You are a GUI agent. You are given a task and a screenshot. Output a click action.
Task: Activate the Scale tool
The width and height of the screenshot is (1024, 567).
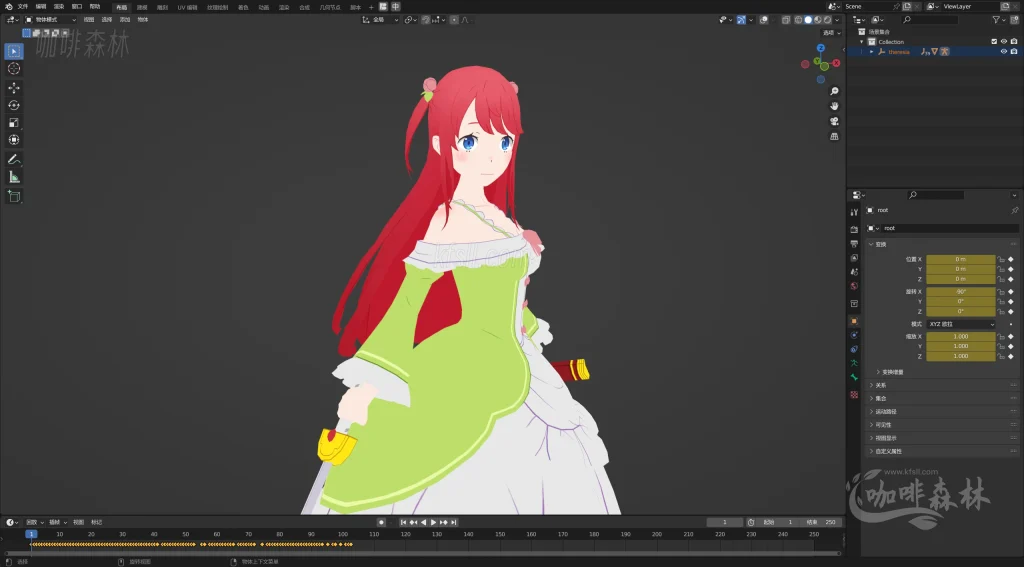click(14, 122)
